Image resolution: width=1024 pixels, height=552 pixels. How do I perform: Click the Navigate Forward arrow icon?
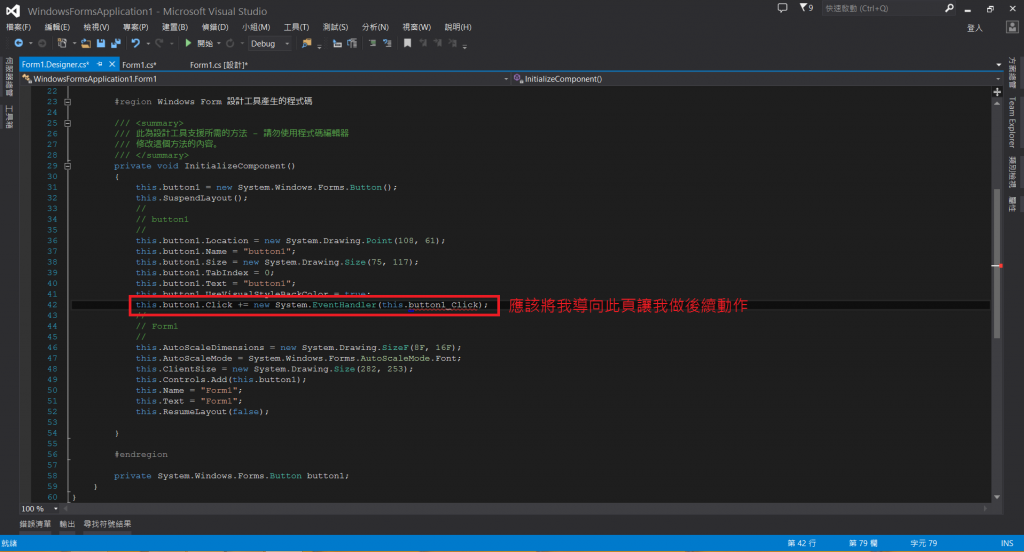(42, 43)
